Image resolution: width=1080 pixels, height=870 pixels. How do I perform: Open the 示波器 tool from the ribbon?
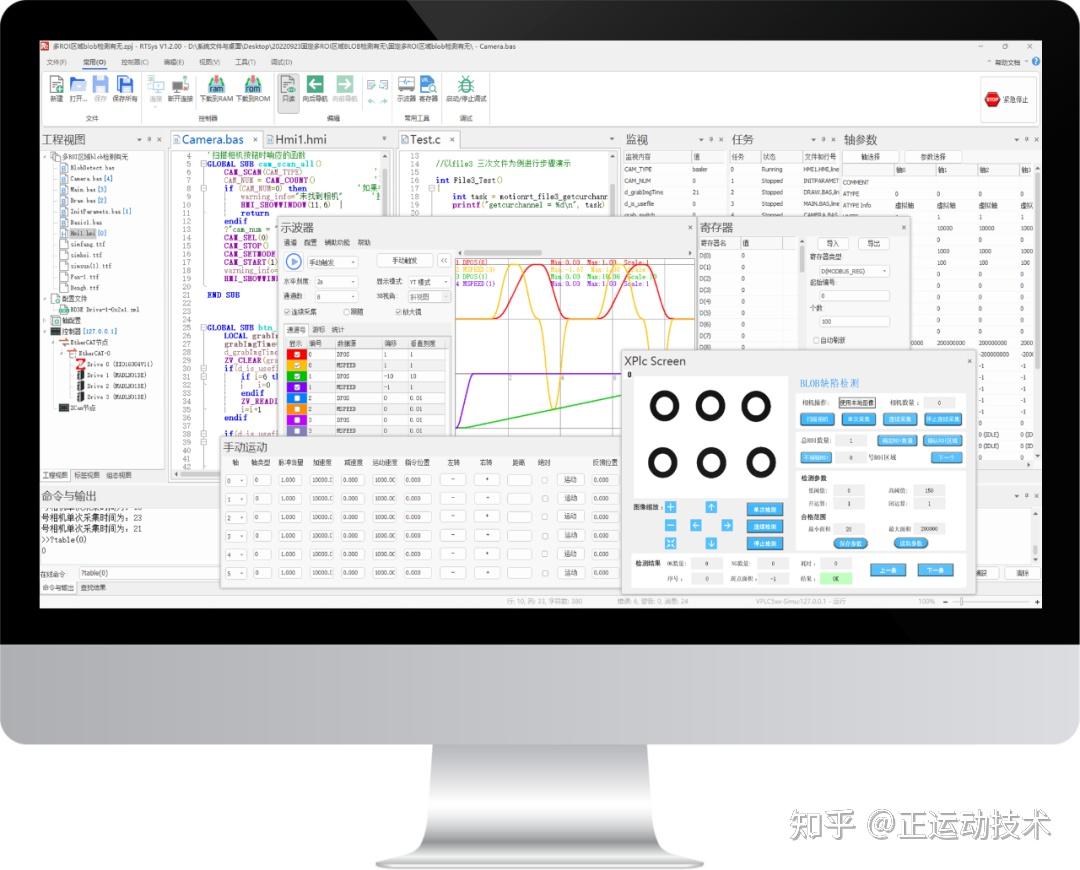[x=407, y=85]
